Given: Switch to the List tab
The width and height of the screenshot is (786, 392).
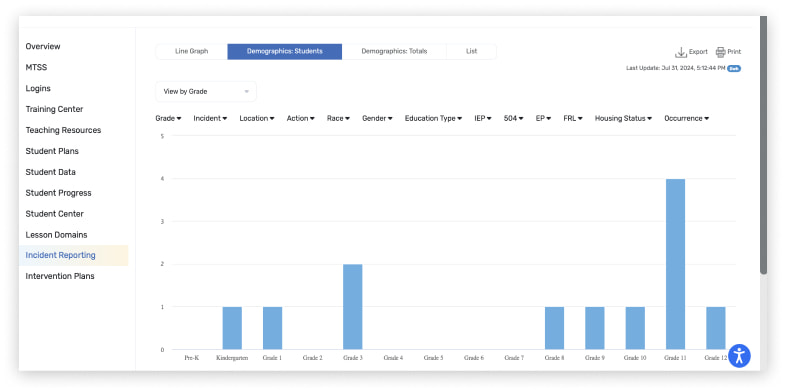Looking at the screenshot, I should 471,52.
